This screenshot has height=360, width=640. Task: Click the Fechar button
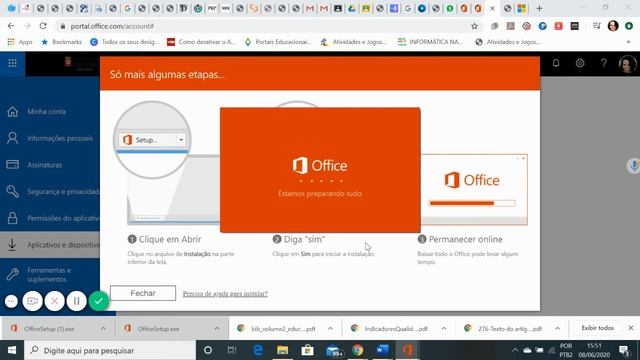143,293
